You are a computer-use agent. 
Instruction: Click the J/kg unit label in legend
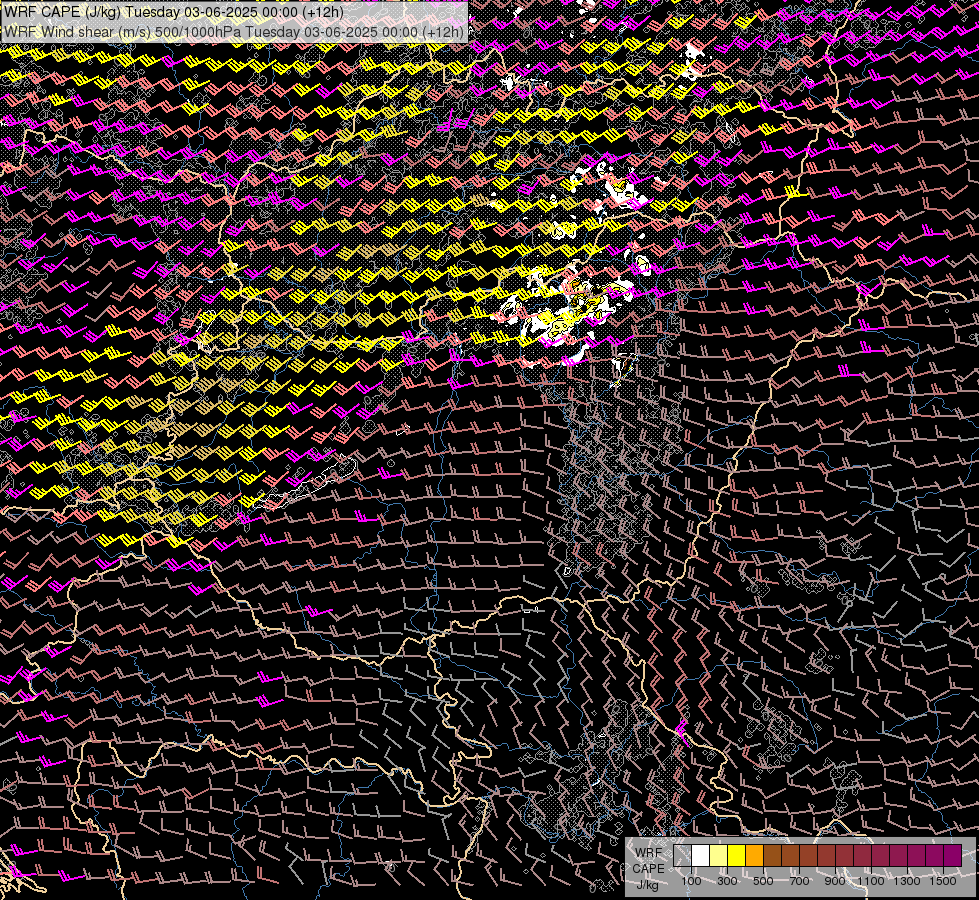click(x=647, y=885)
